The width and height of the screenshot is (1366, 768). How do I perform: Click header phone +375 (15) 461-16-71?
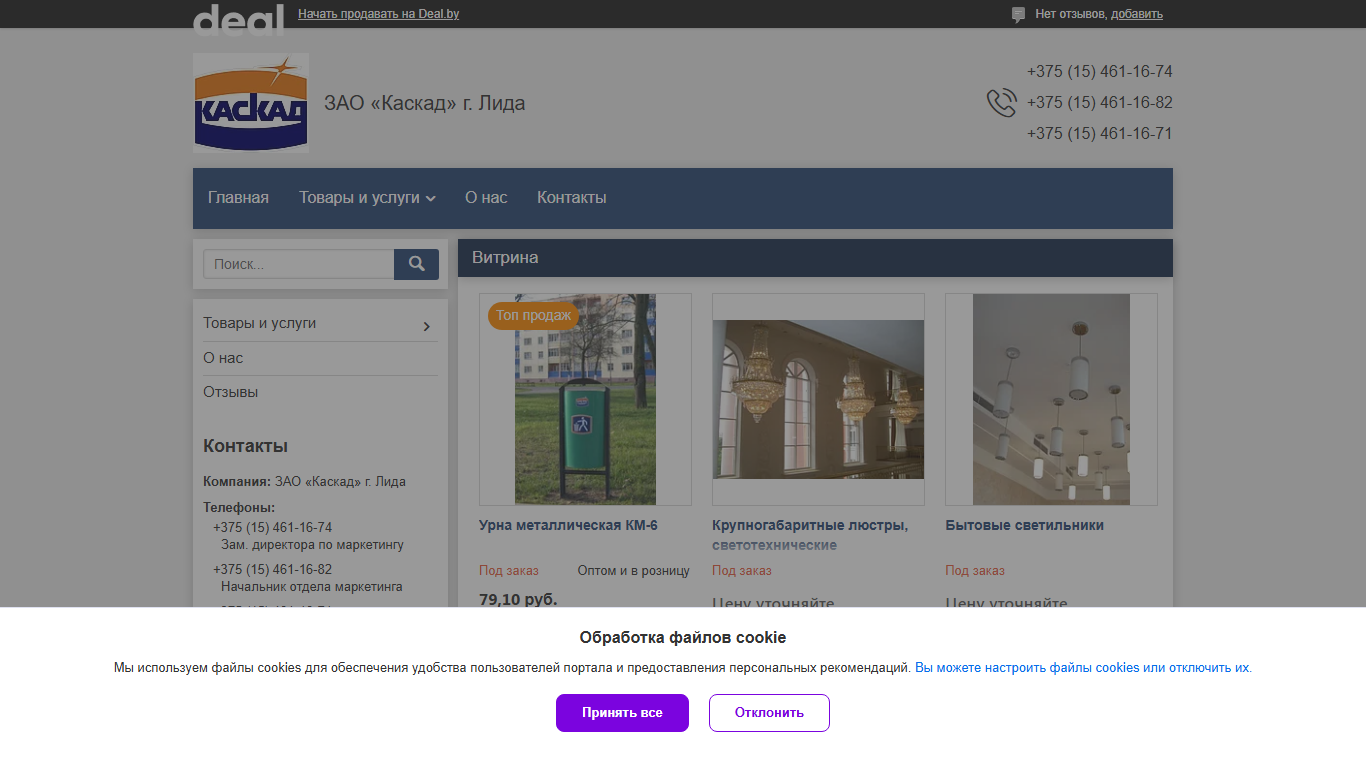1099,134
